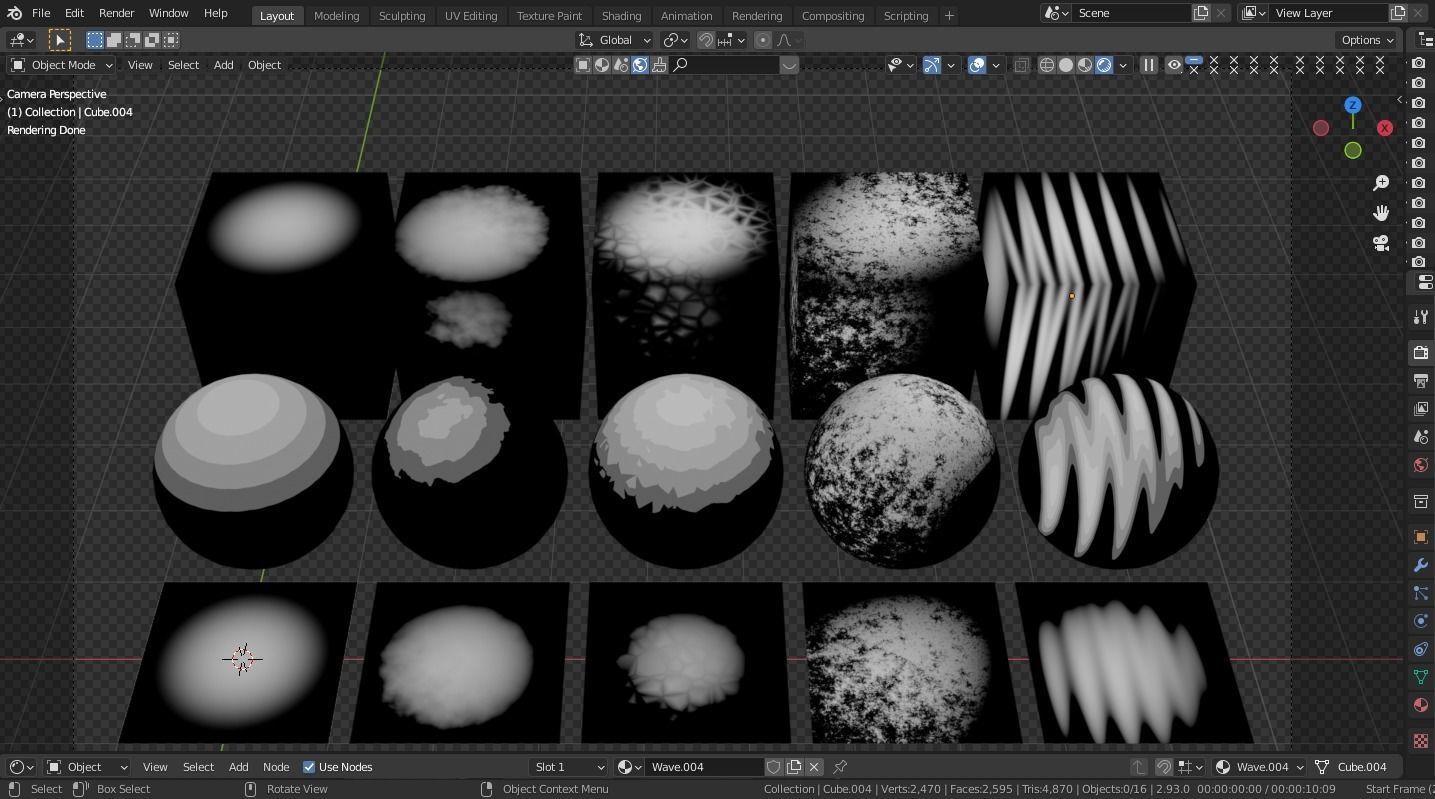Toggle X-Ray mode in the viewport
The width and height of the screenshot is (1435, 799).
pyautogui.click(x=1021, y=64)
